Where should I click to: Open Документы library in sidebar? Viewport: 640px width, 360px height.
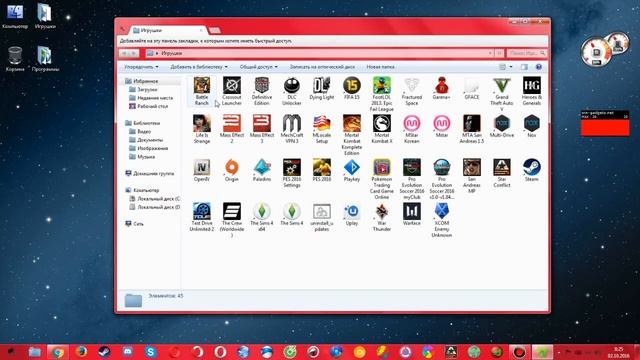click(x=145, y=140)
